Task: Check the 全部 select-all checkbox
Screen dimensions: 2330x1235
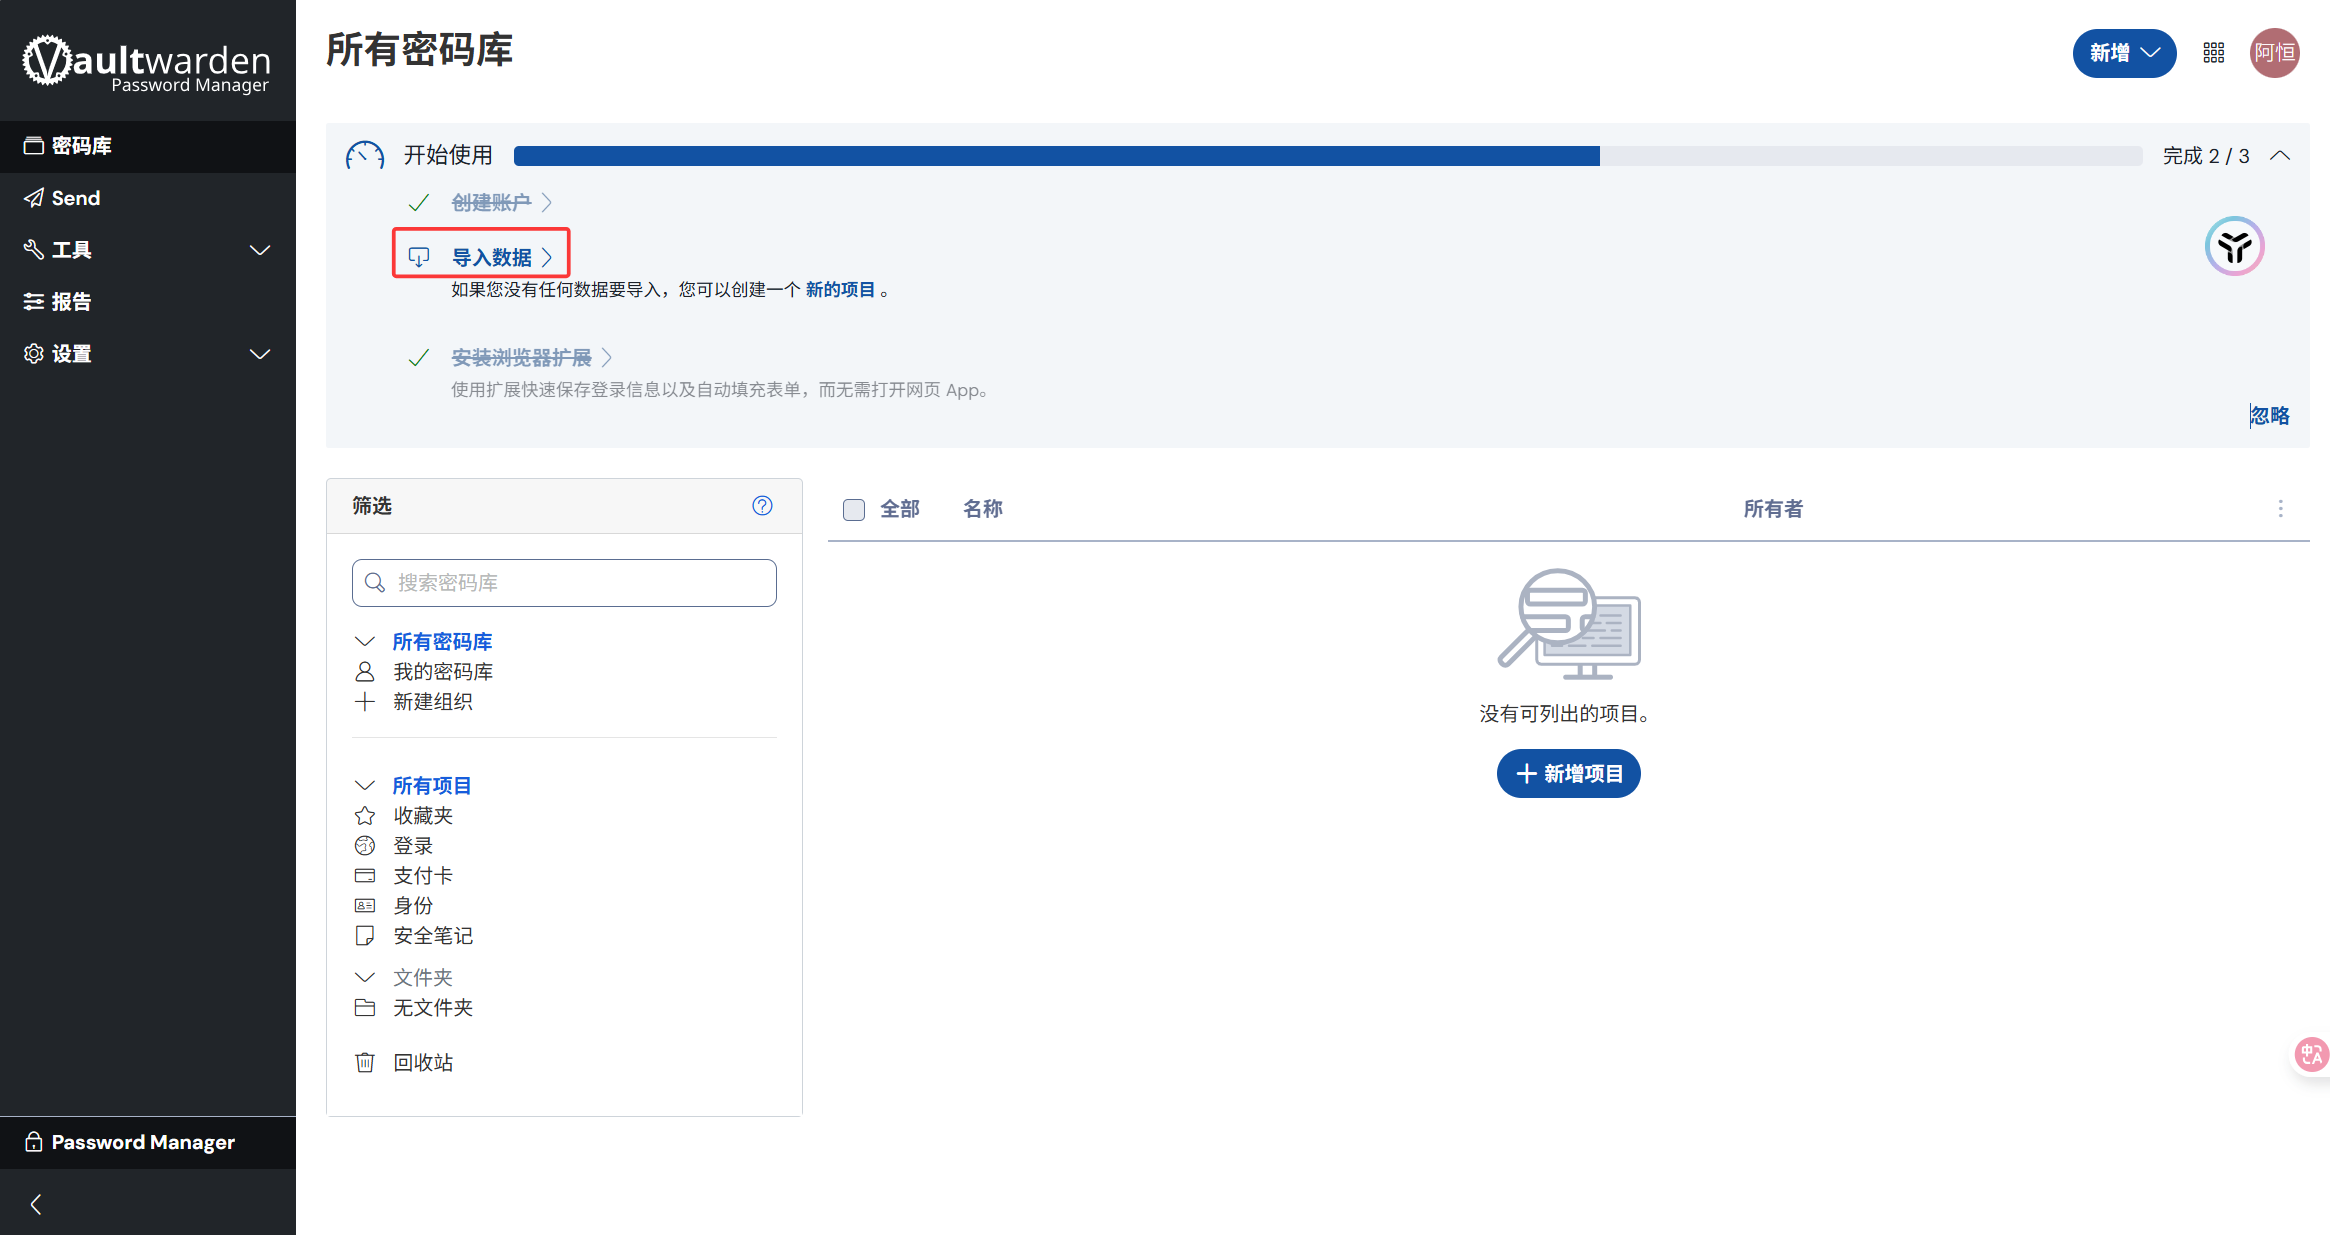Action: click(x=854, y=510)
